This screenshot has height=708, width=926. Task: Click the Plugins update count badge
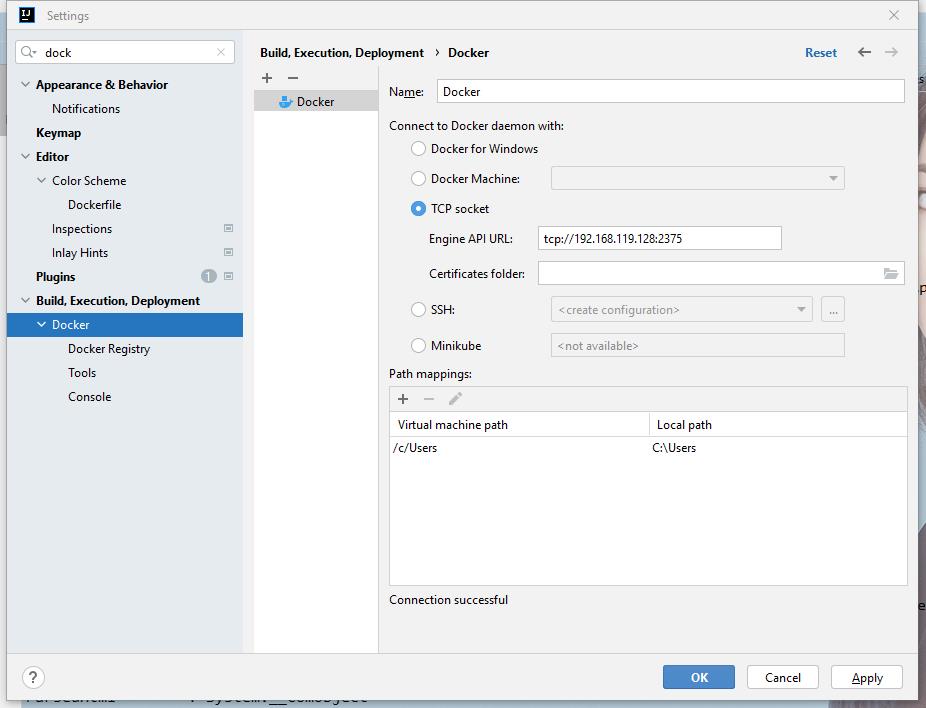point(208,276)
